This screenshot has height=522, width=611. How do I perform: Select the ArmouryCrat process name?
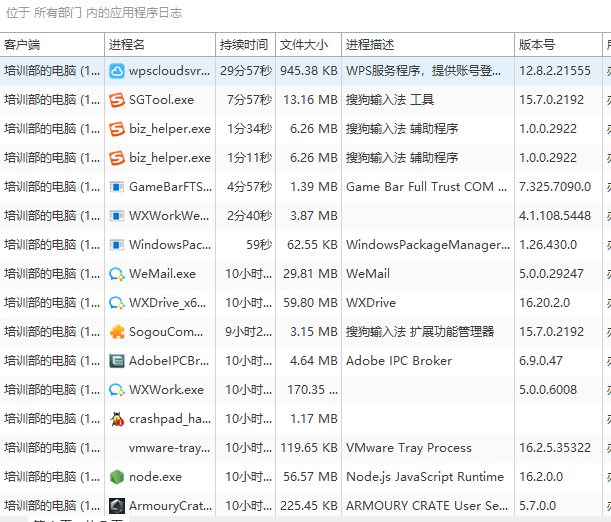(x=170, y=506)
